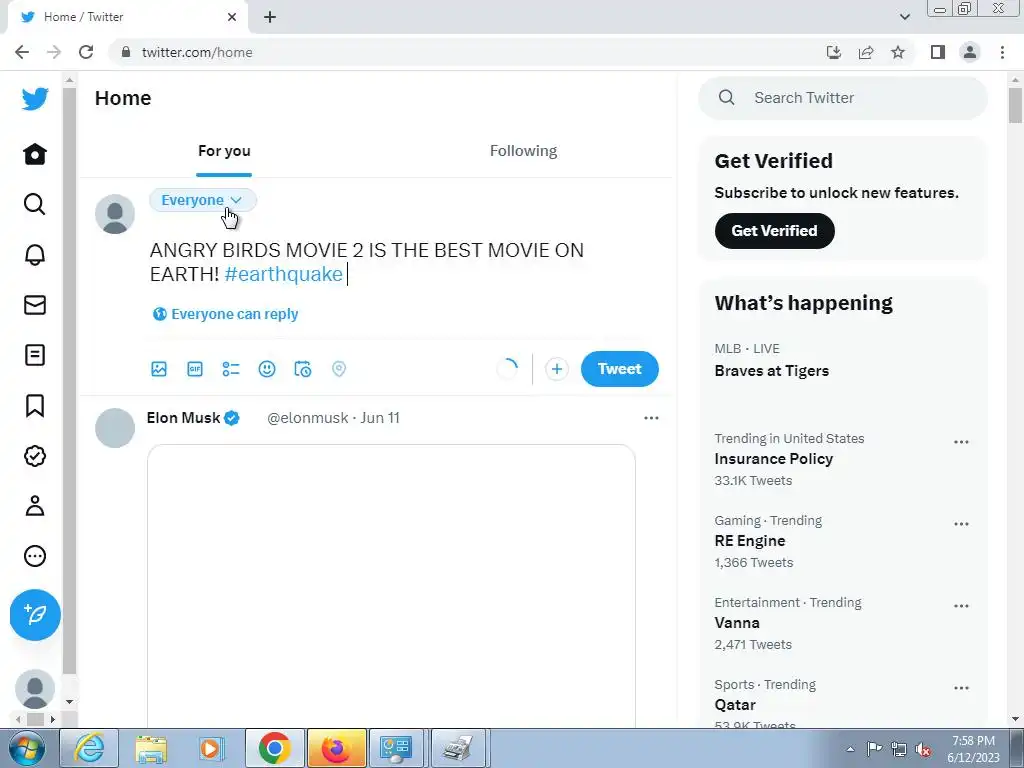Bookmark this page with star icon
Screen dimensions: 1024x768
click(898, 52)
